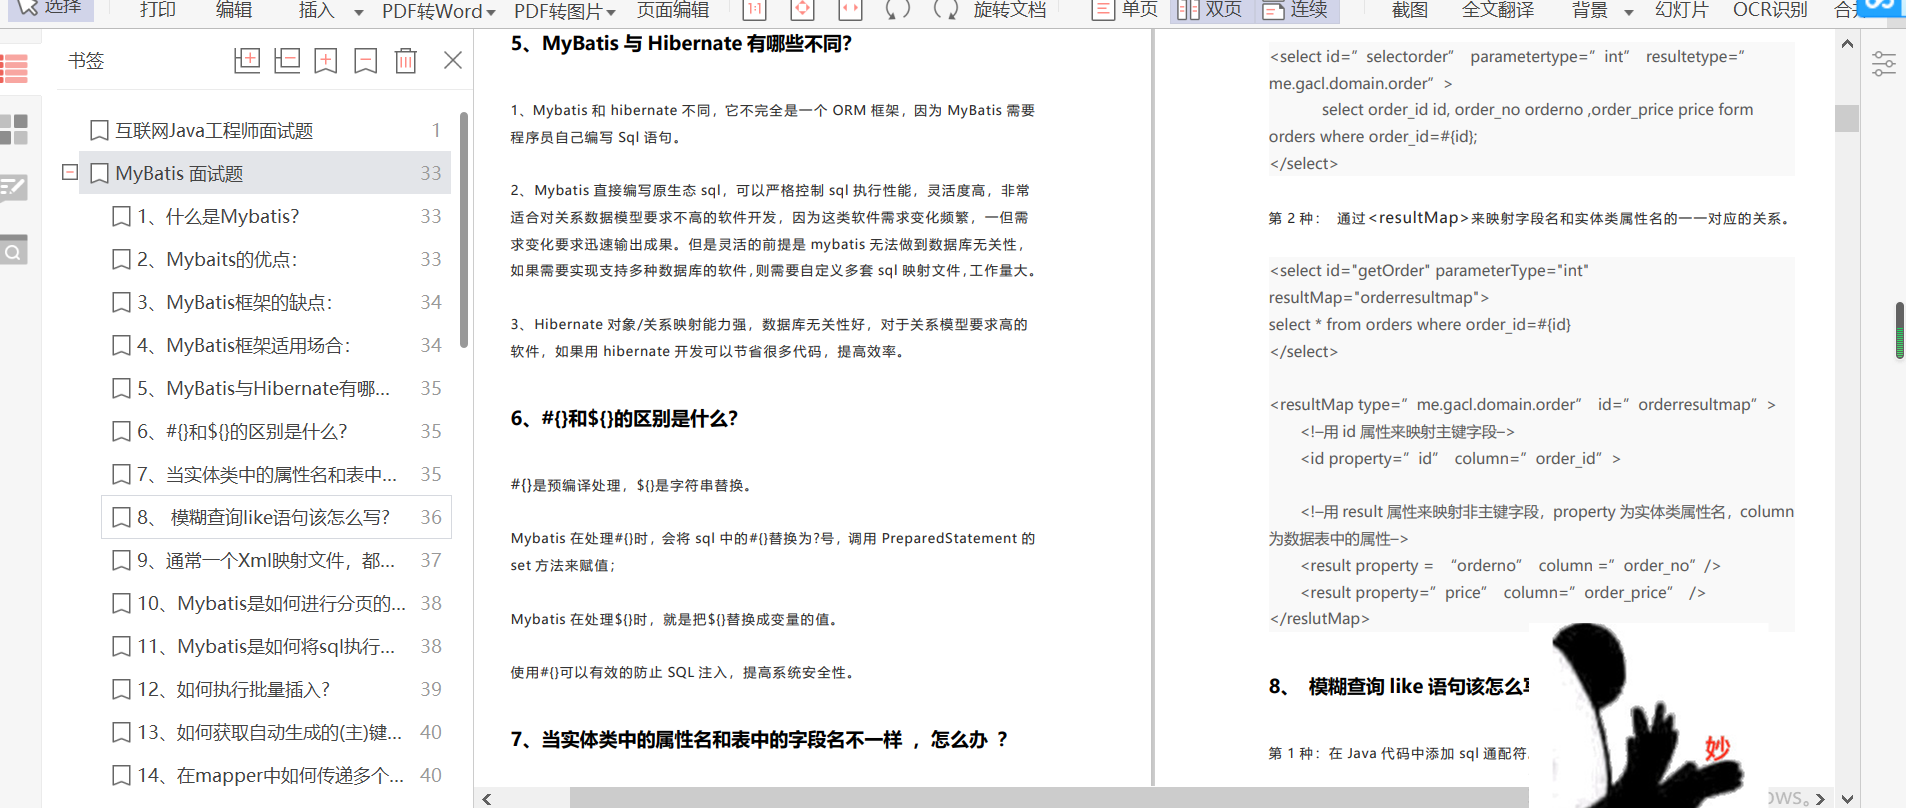Fit page width icon

(x=850, y=10)
